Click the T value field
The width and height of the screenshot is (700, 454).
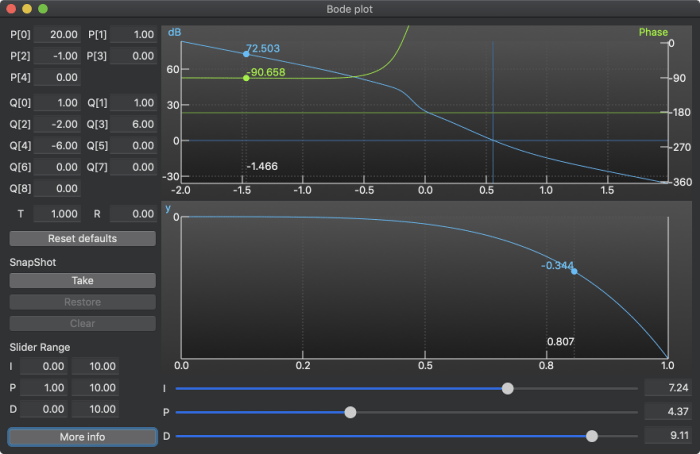(59, 214)
